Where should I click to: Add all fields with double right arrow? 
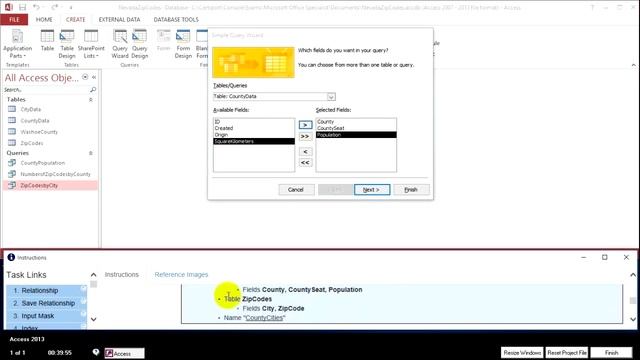pos(305,136)
